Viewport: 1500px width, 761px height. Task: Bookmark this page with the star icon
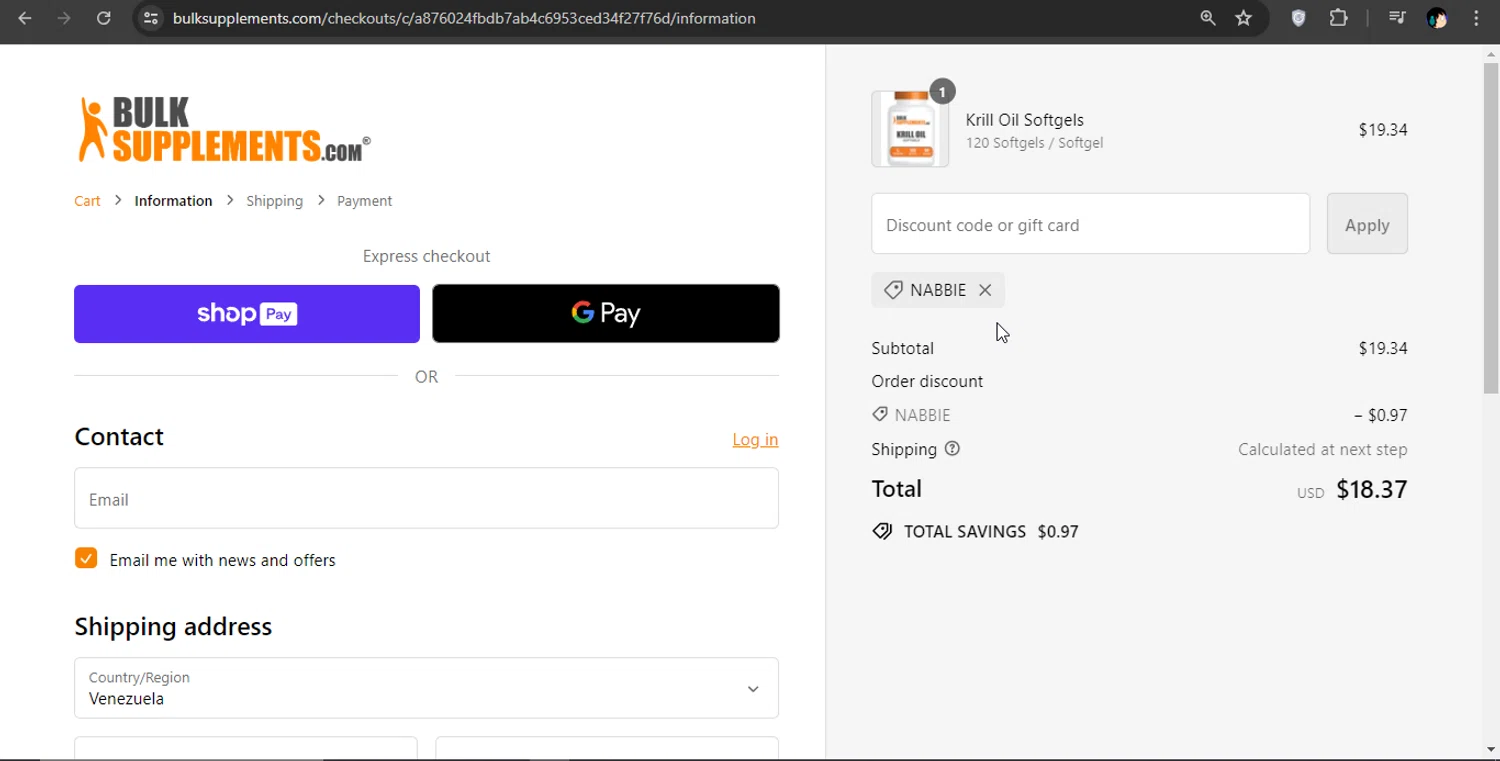(1244, 18)
